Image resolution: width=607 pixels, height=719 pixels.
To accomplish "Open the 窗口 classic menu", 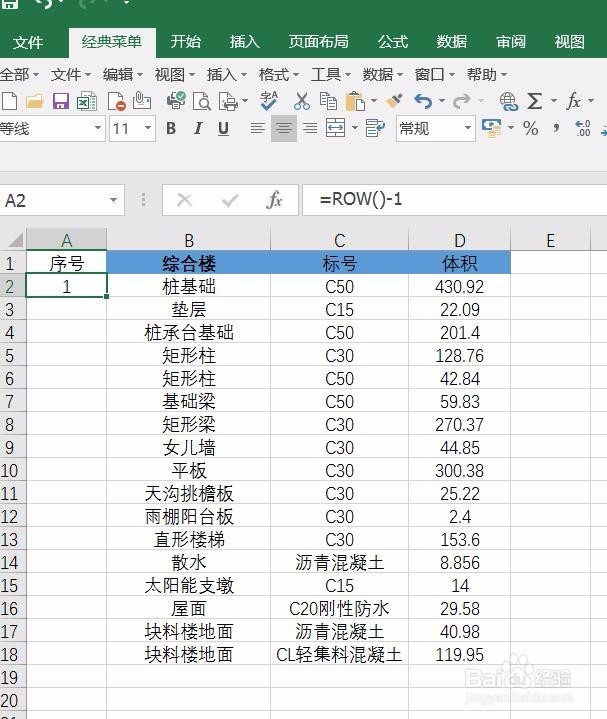I will coord(434,74).
